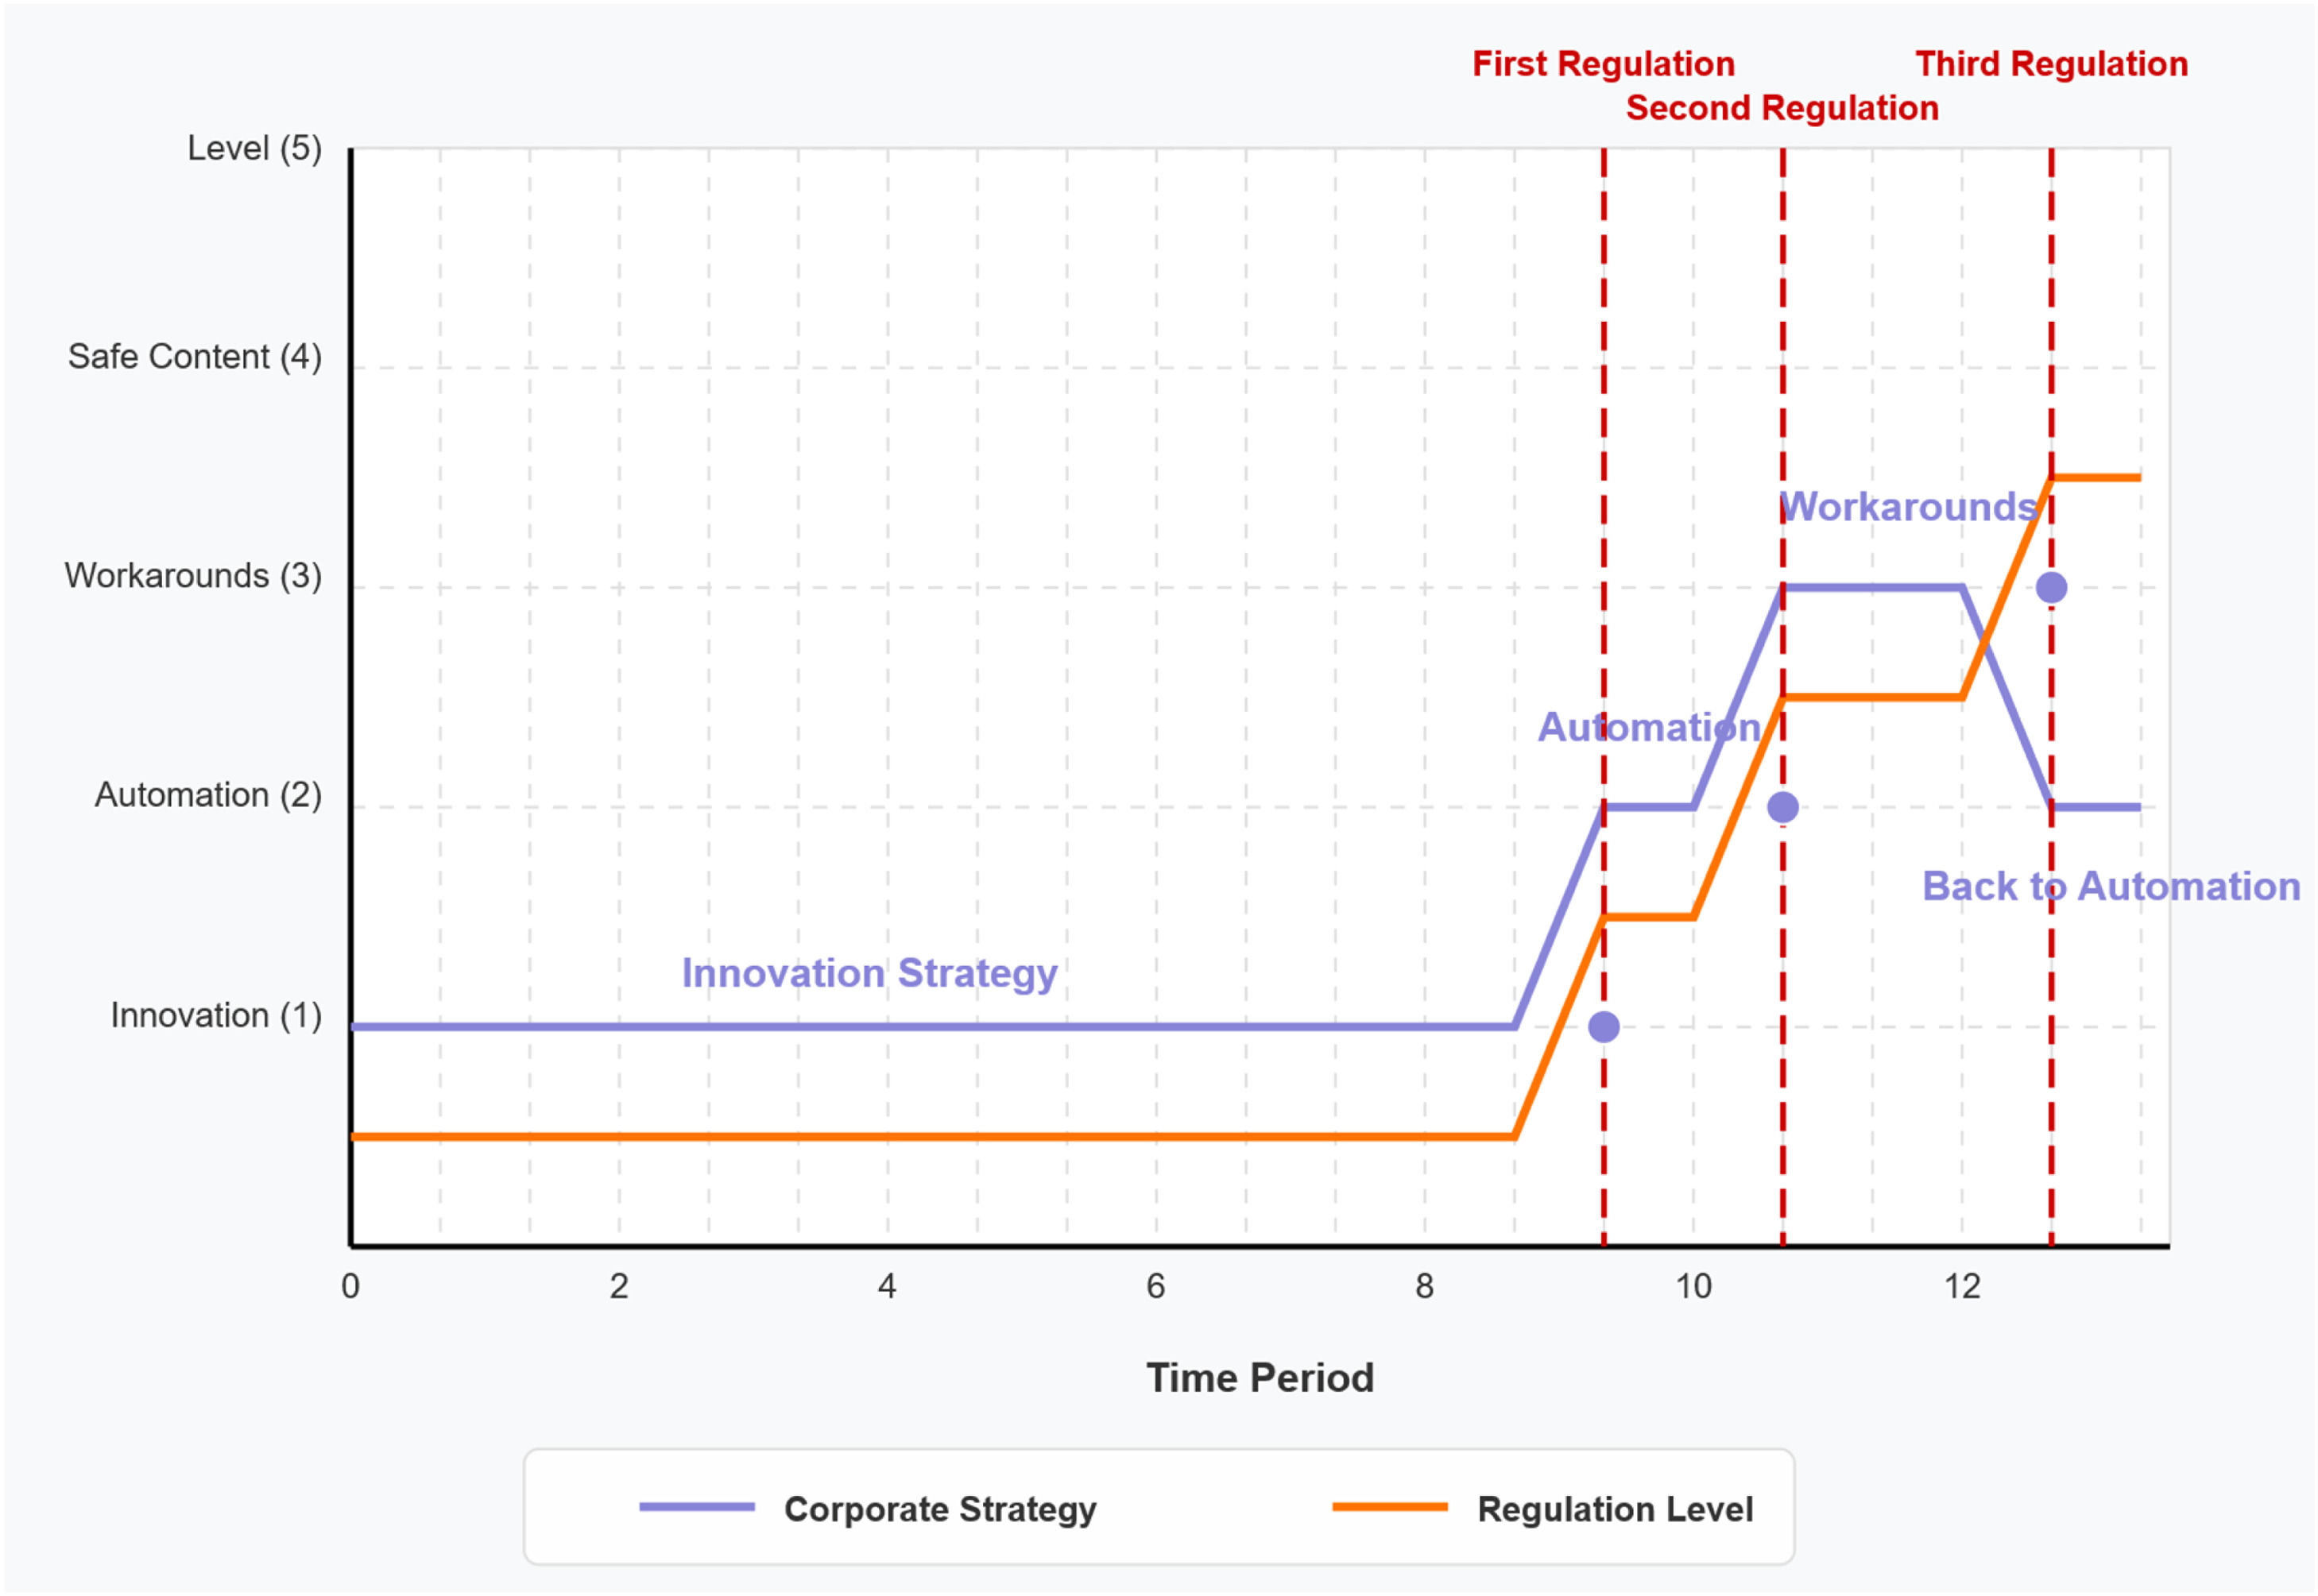Screen dimensions: 2318x1596
Task: Toggle the Regulation Level legend label
Action: [x=1615, y=1509]
